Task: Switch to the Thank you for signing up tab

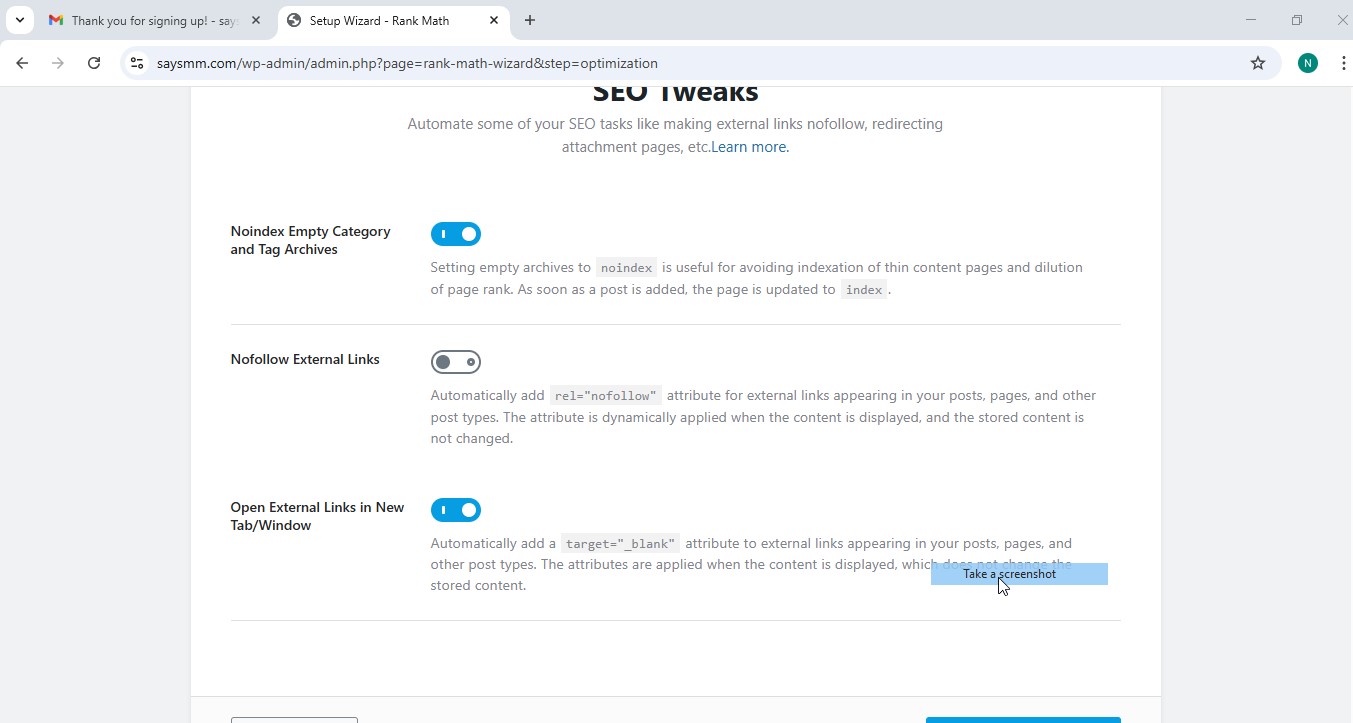Action: point(150,20)
